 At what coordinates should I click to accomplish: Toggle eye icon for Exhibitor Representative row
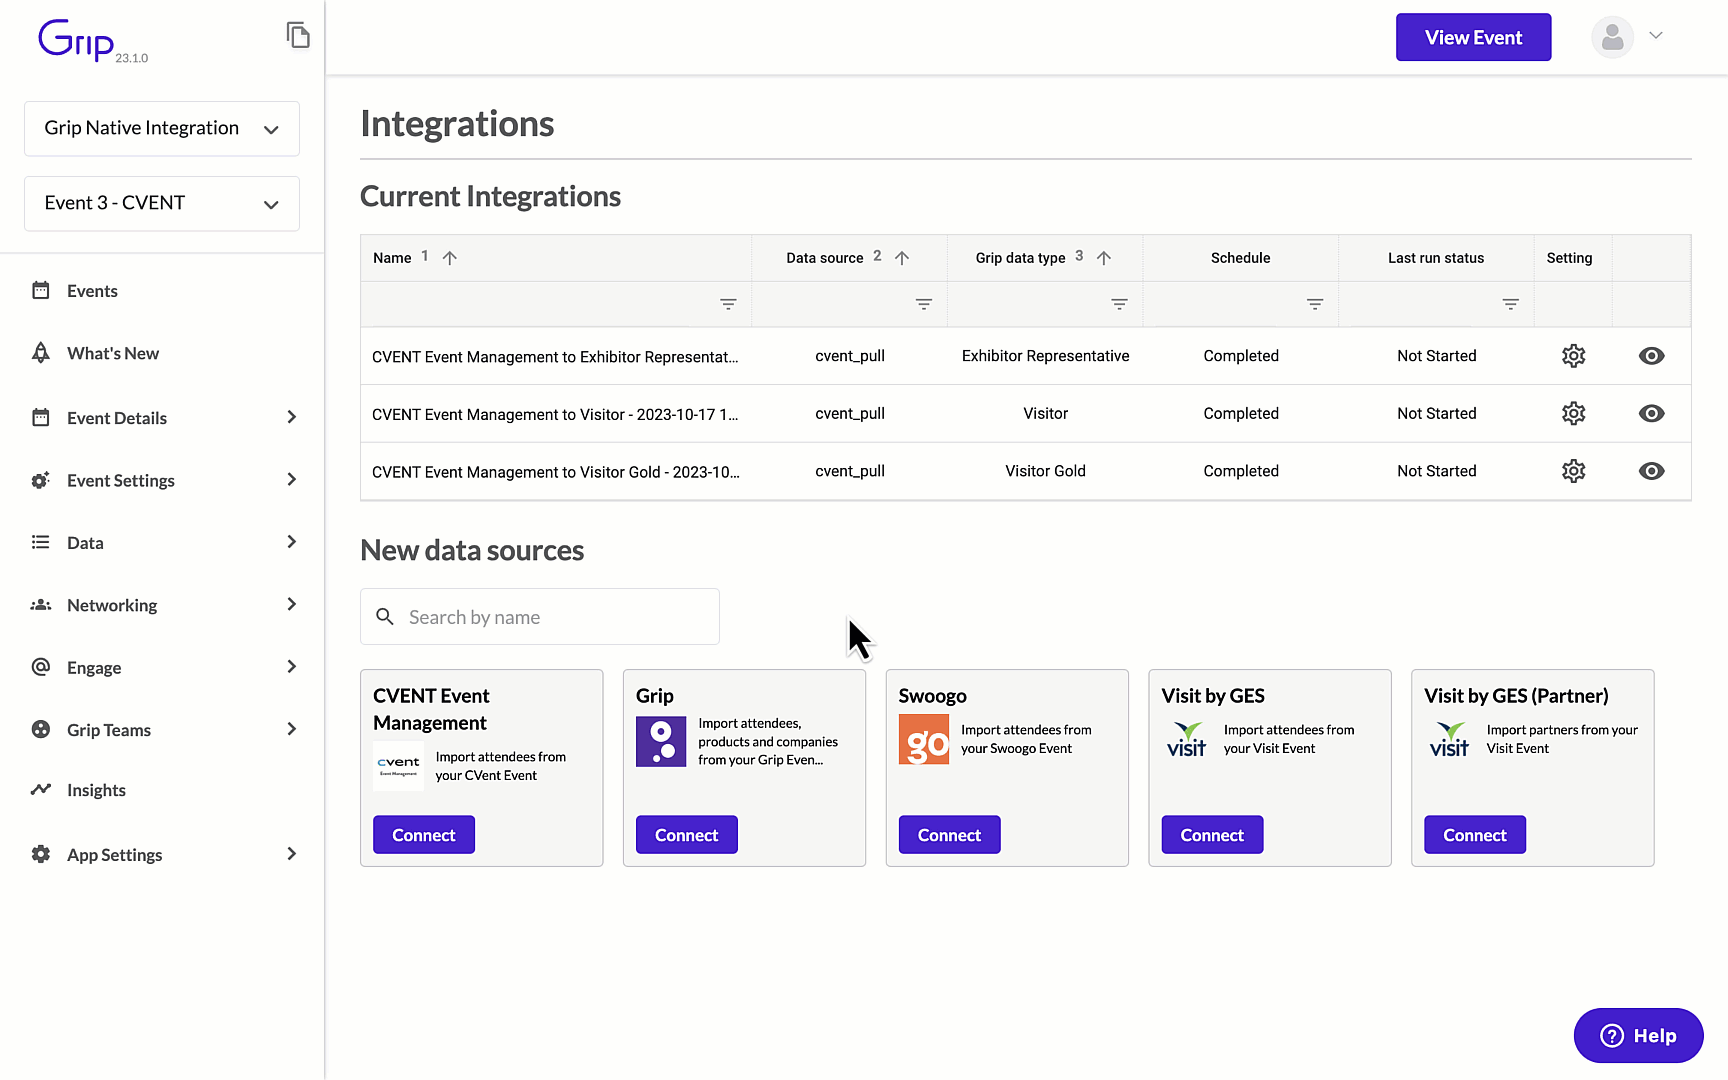point(1651,356)
